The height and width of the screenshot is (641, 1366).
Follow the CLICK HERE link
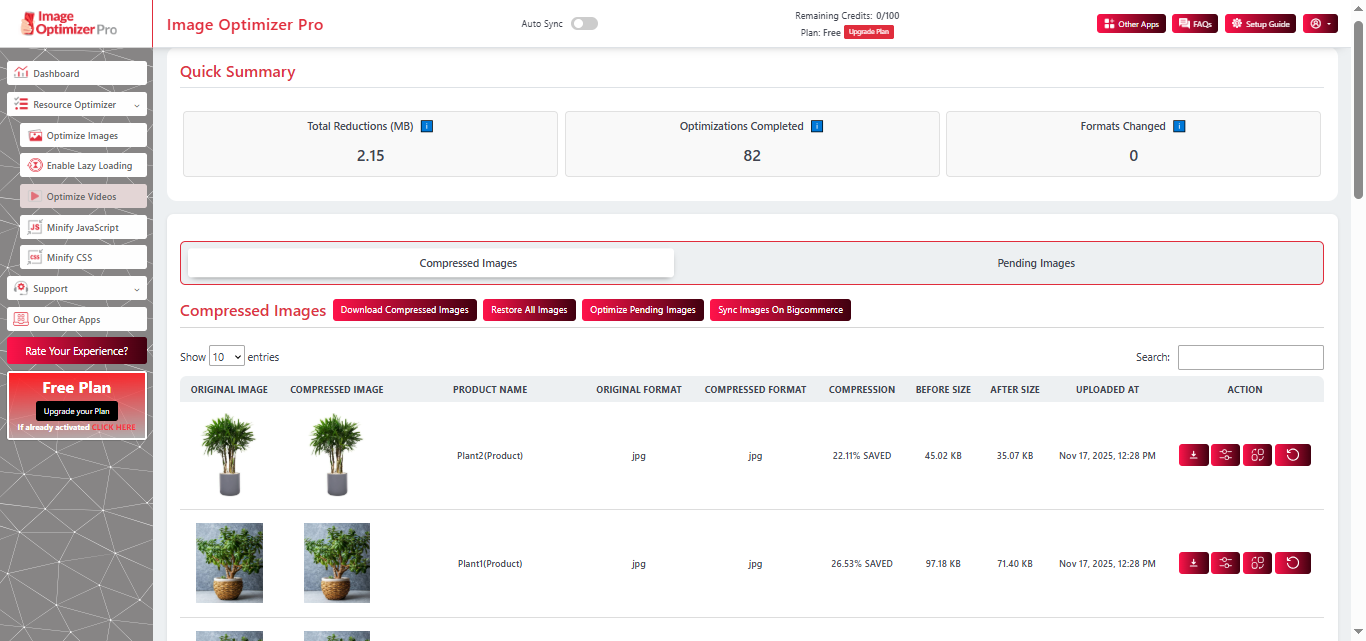coord(114,427)
